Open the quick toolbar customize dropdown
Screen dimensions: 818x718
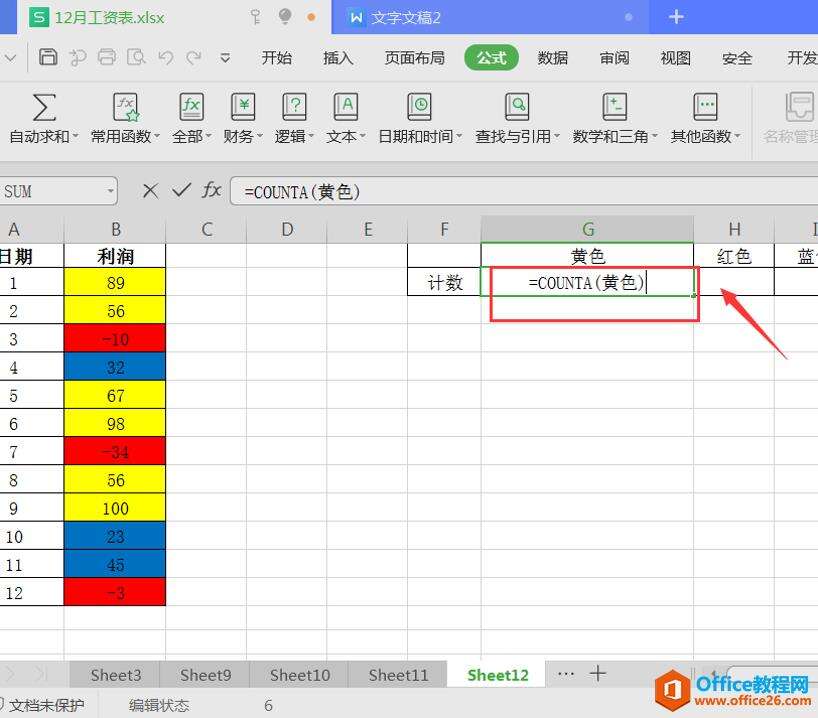(x=225, y=58)
